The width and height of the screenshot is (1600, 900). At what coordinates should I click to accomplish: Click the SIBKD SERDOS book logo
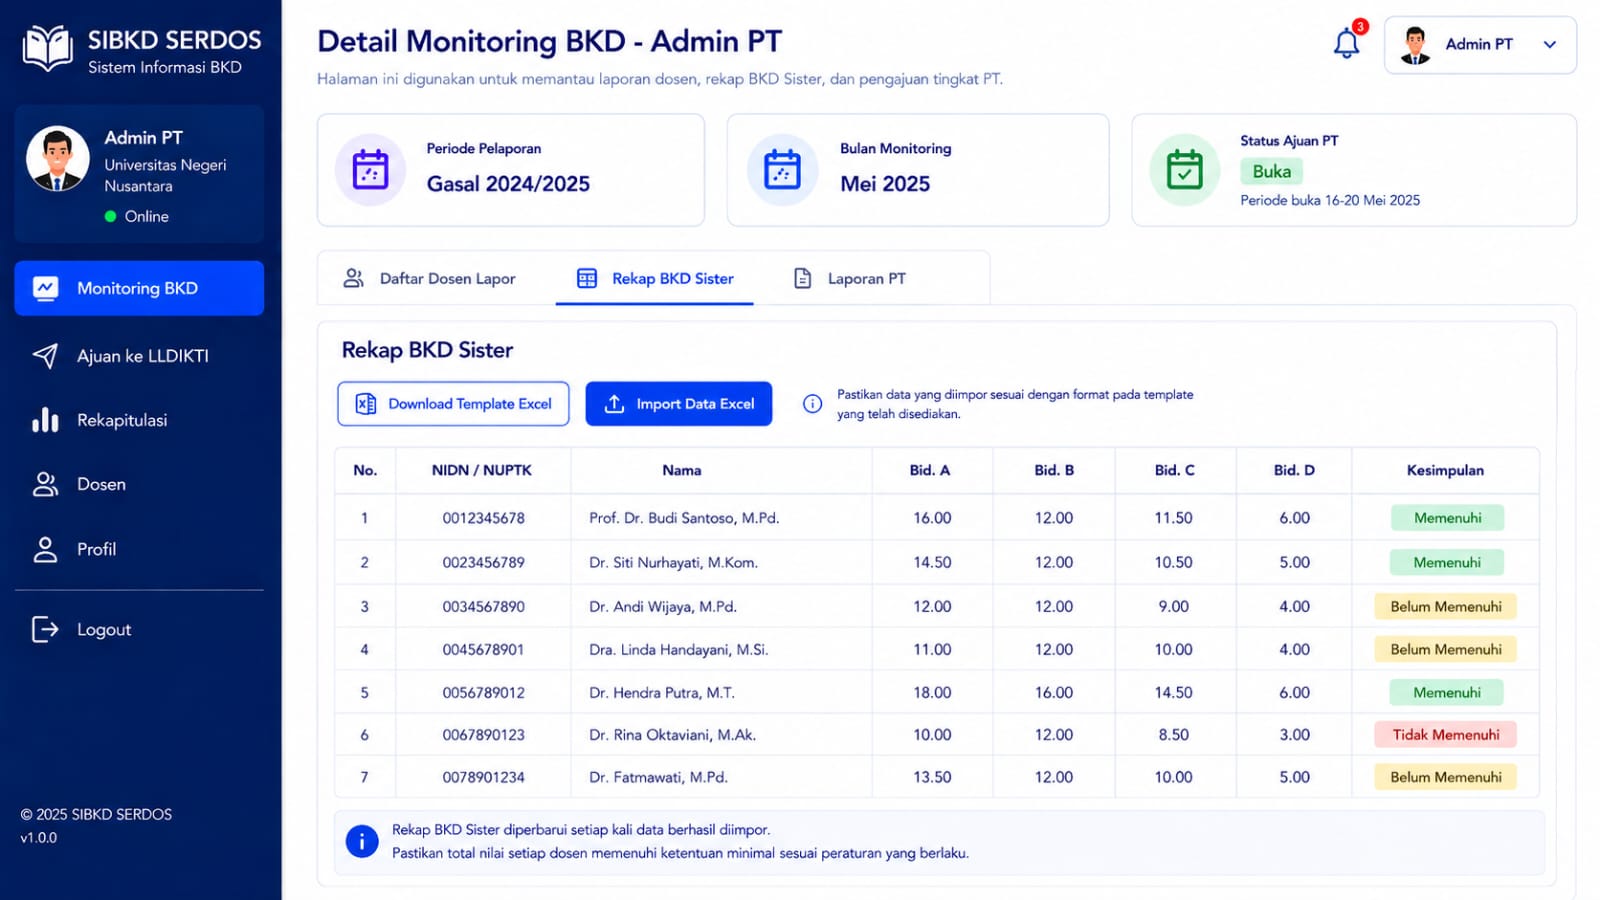(x=48, y=48)
